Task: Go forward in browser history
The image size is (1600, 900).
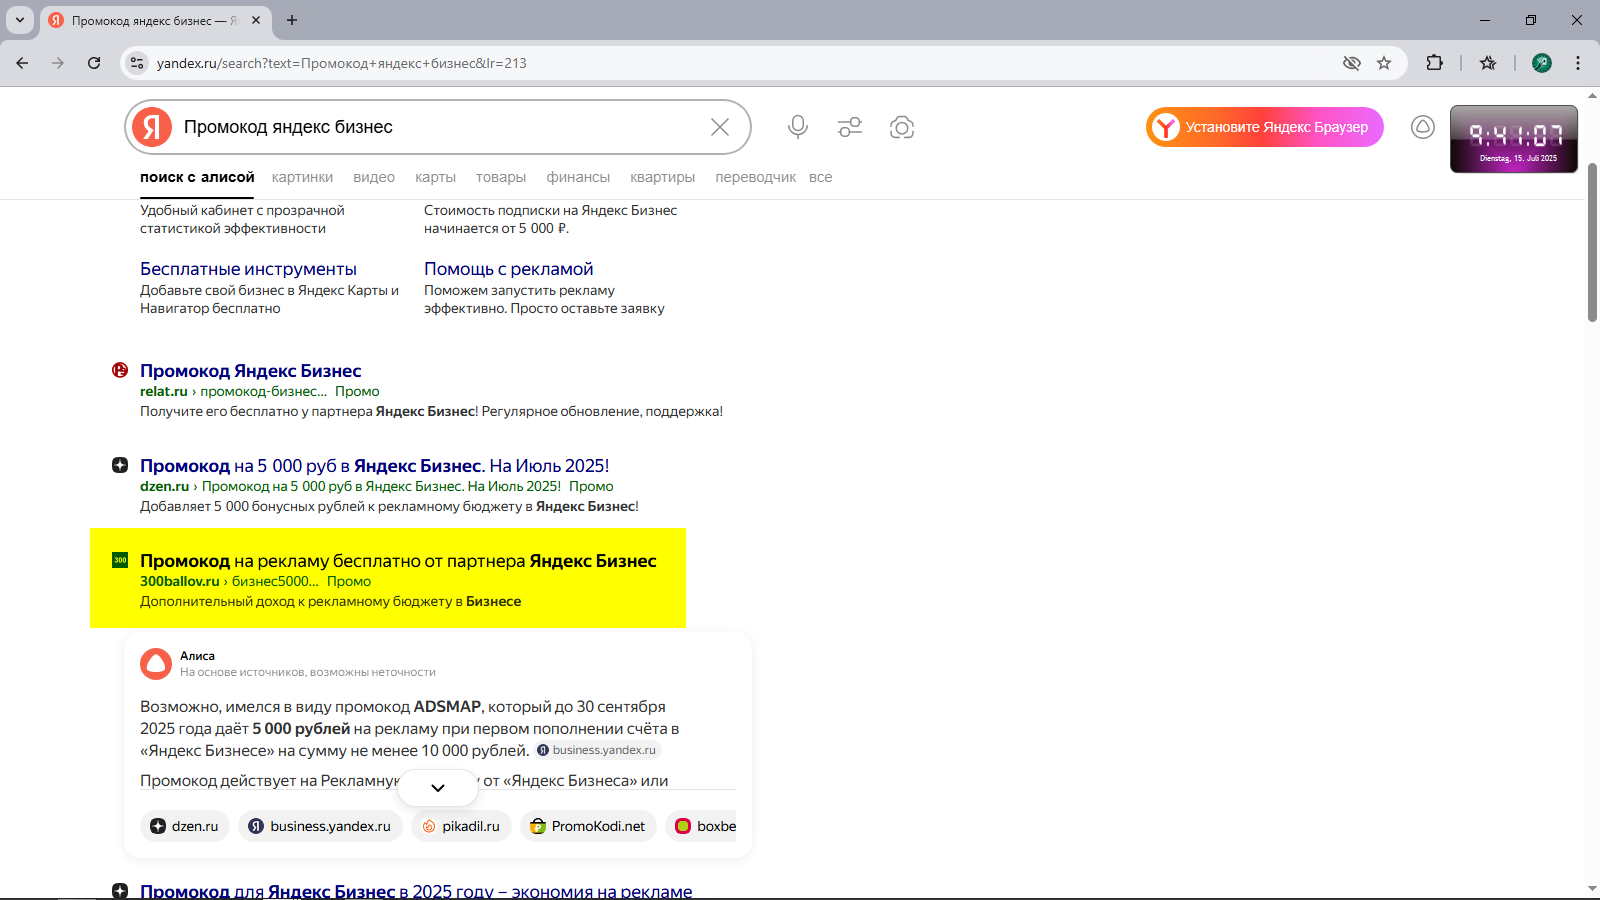Action: [58, 63]
